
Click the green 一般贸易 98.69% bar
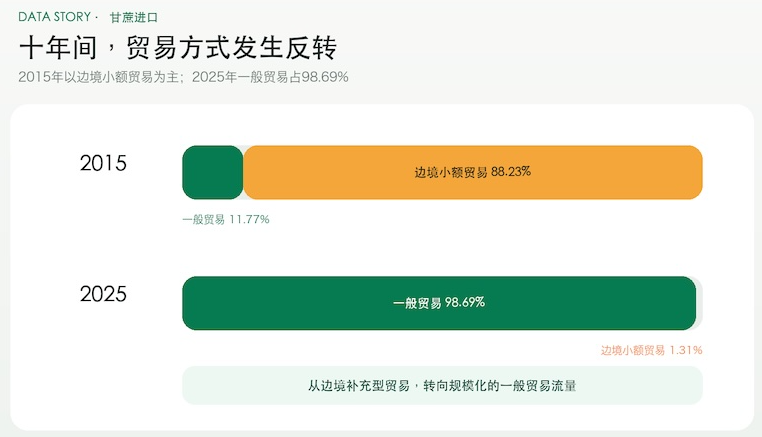tap(439, 303)
